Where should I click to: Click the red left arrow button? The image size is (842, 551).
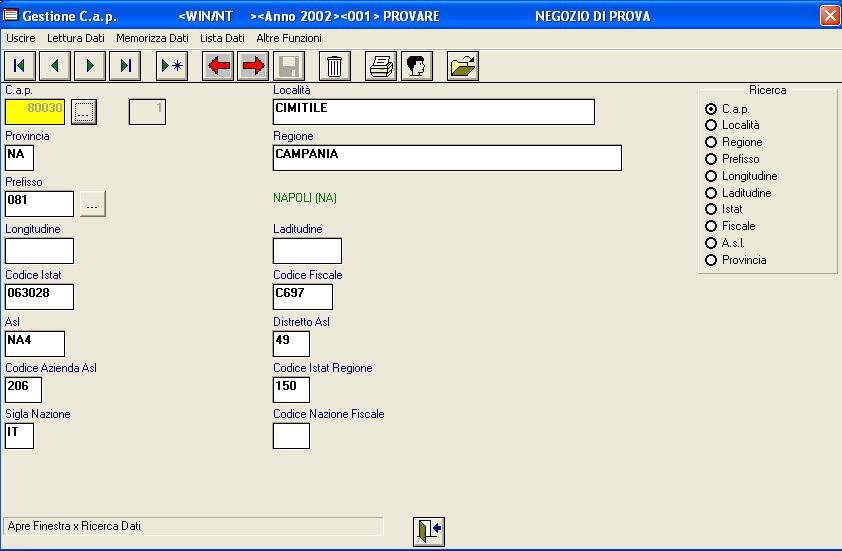[x=218, y=66]
